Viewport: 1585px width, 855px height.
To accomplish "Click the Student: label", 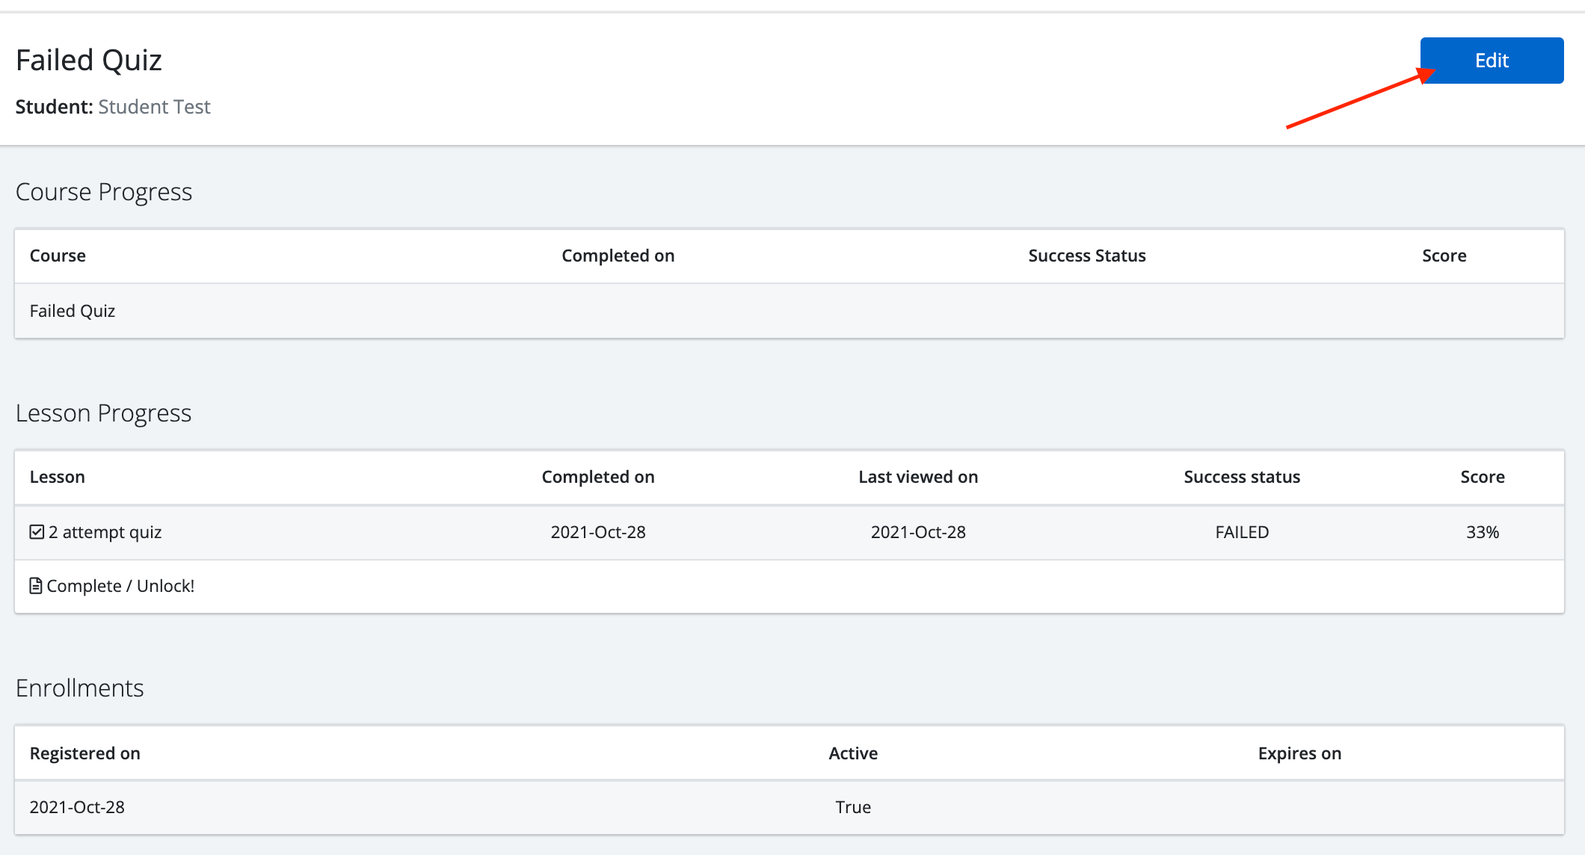I will pos(54,107).
